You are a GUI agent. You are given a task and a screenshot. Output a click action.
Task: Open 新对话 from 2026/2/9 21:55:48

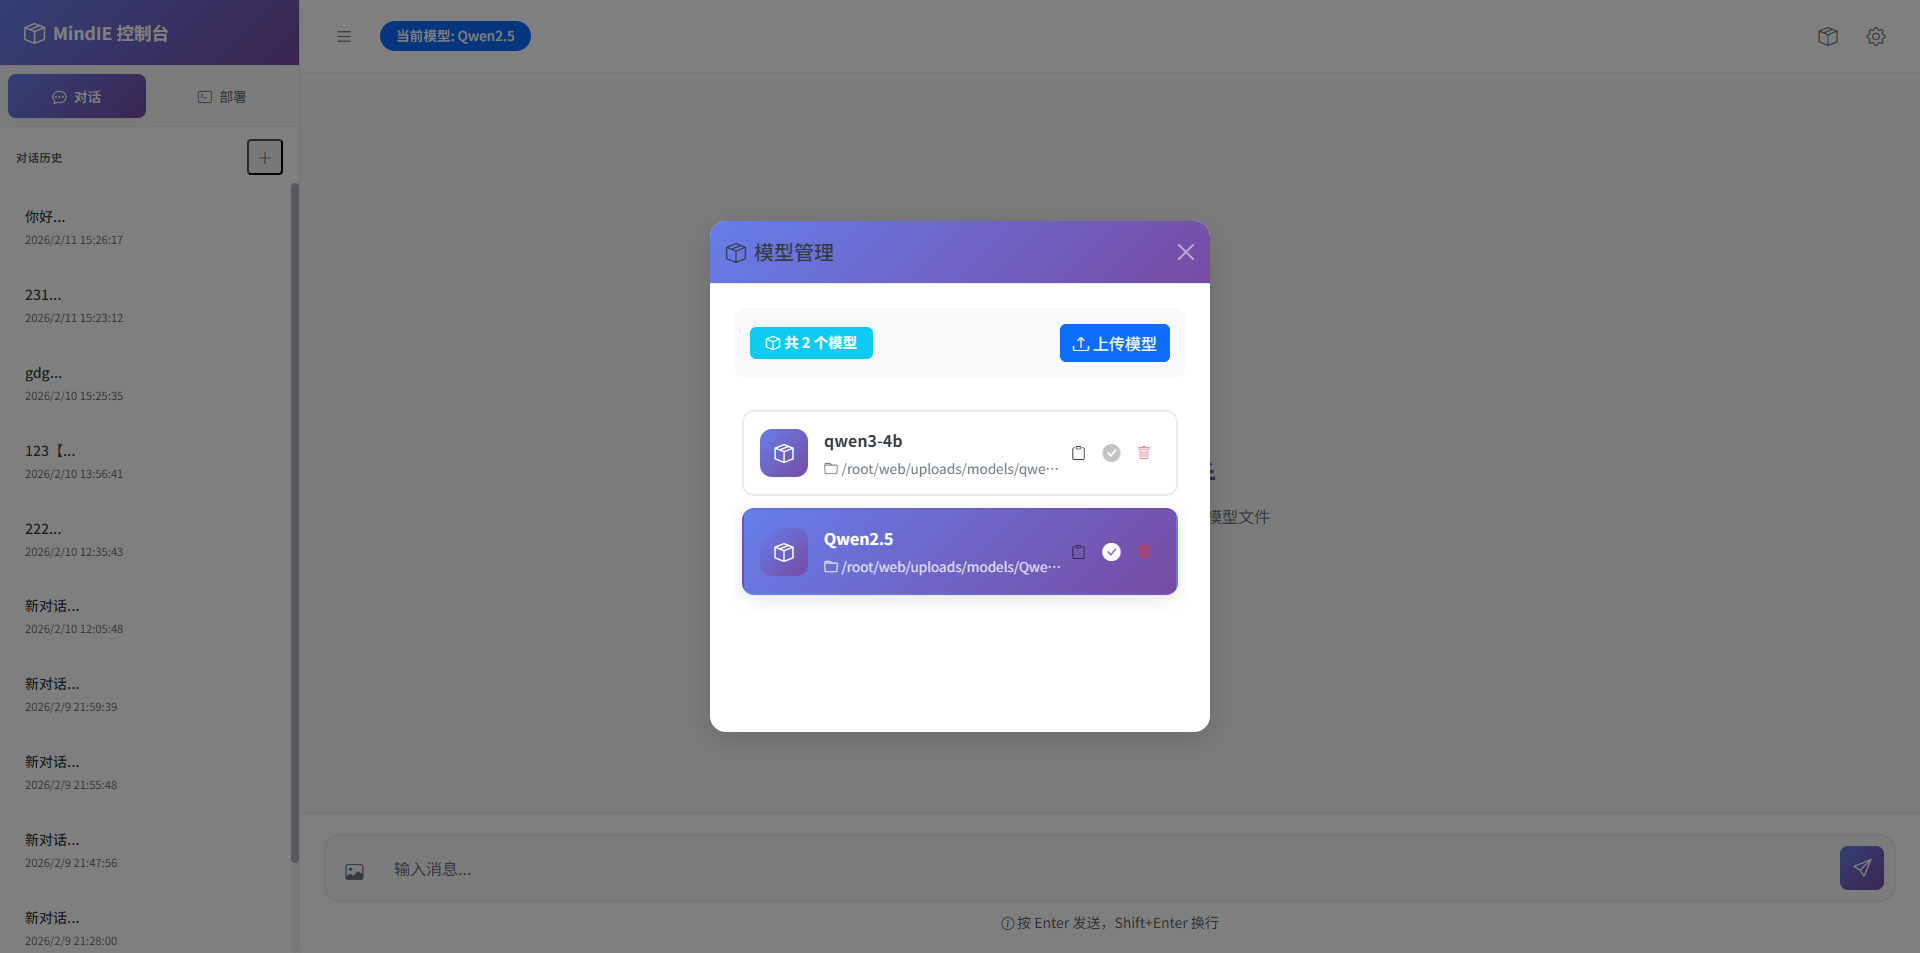[146, 772]
